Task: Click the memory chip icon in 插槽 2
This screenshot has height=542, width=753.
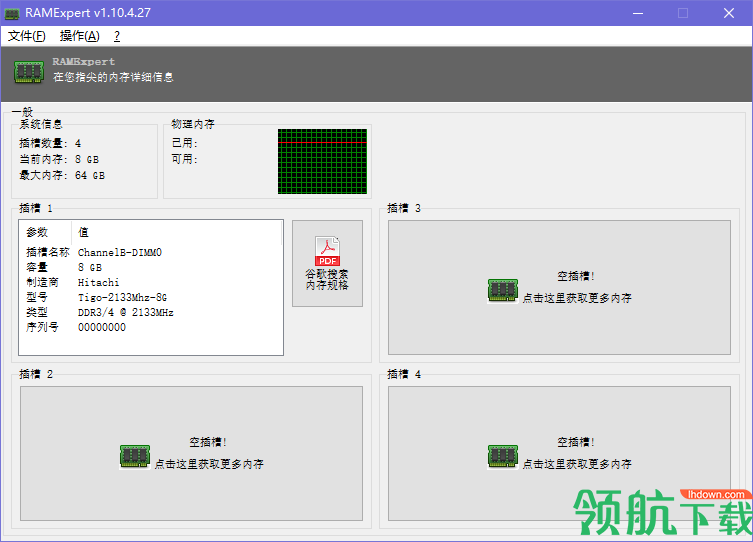Action: [x=135, y=457]
